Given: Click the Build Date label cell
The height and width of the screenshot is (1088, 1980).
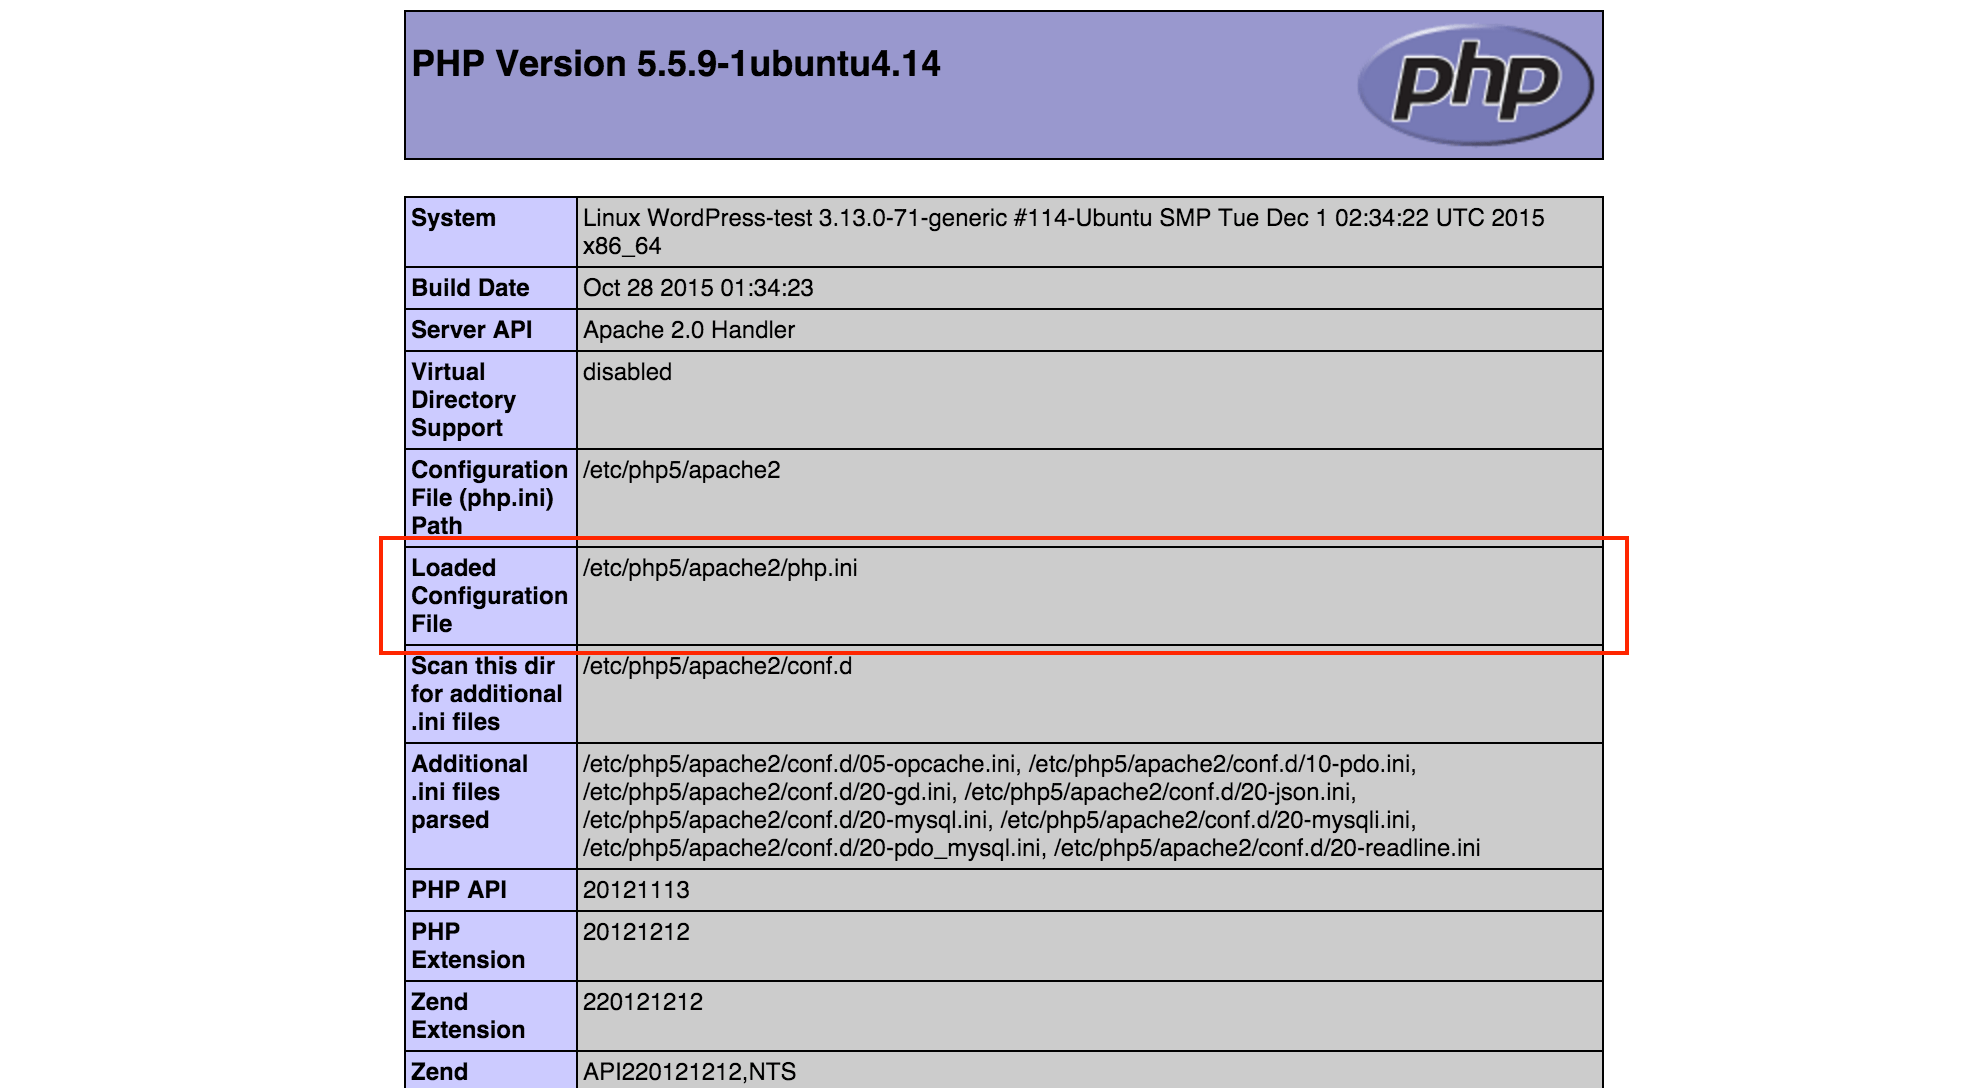Looking at the screenshot, I should point(469,288).
